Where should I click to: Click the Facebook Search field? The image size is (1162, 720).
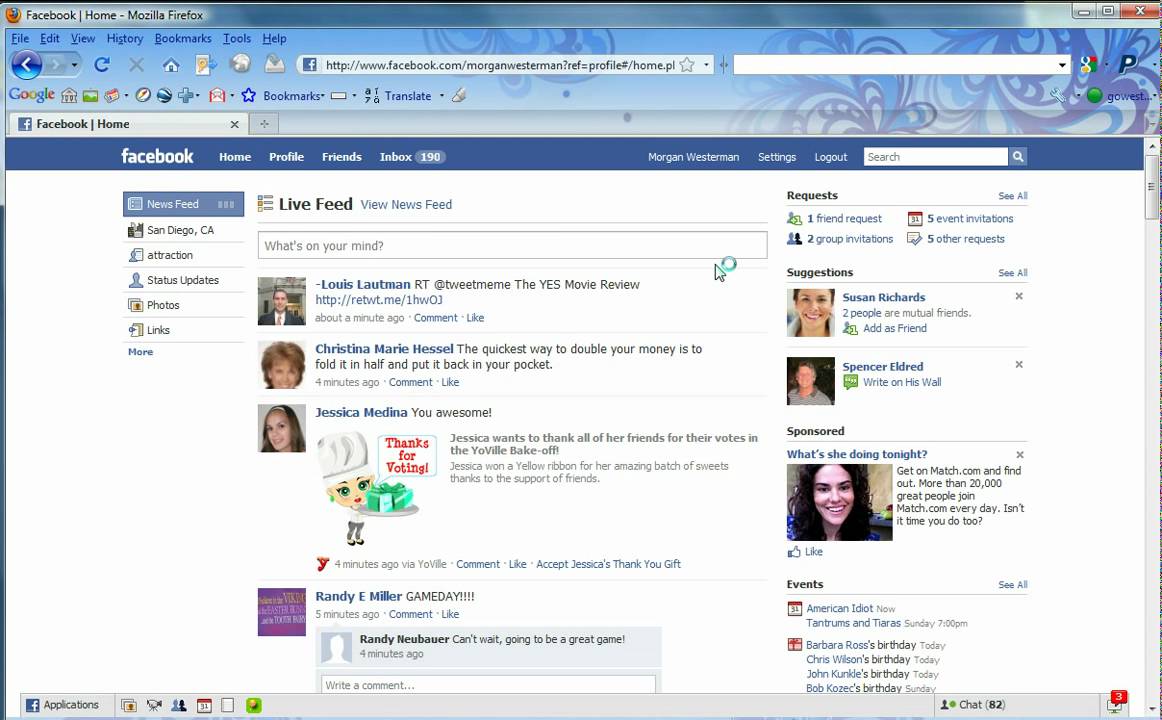point(935,156)
